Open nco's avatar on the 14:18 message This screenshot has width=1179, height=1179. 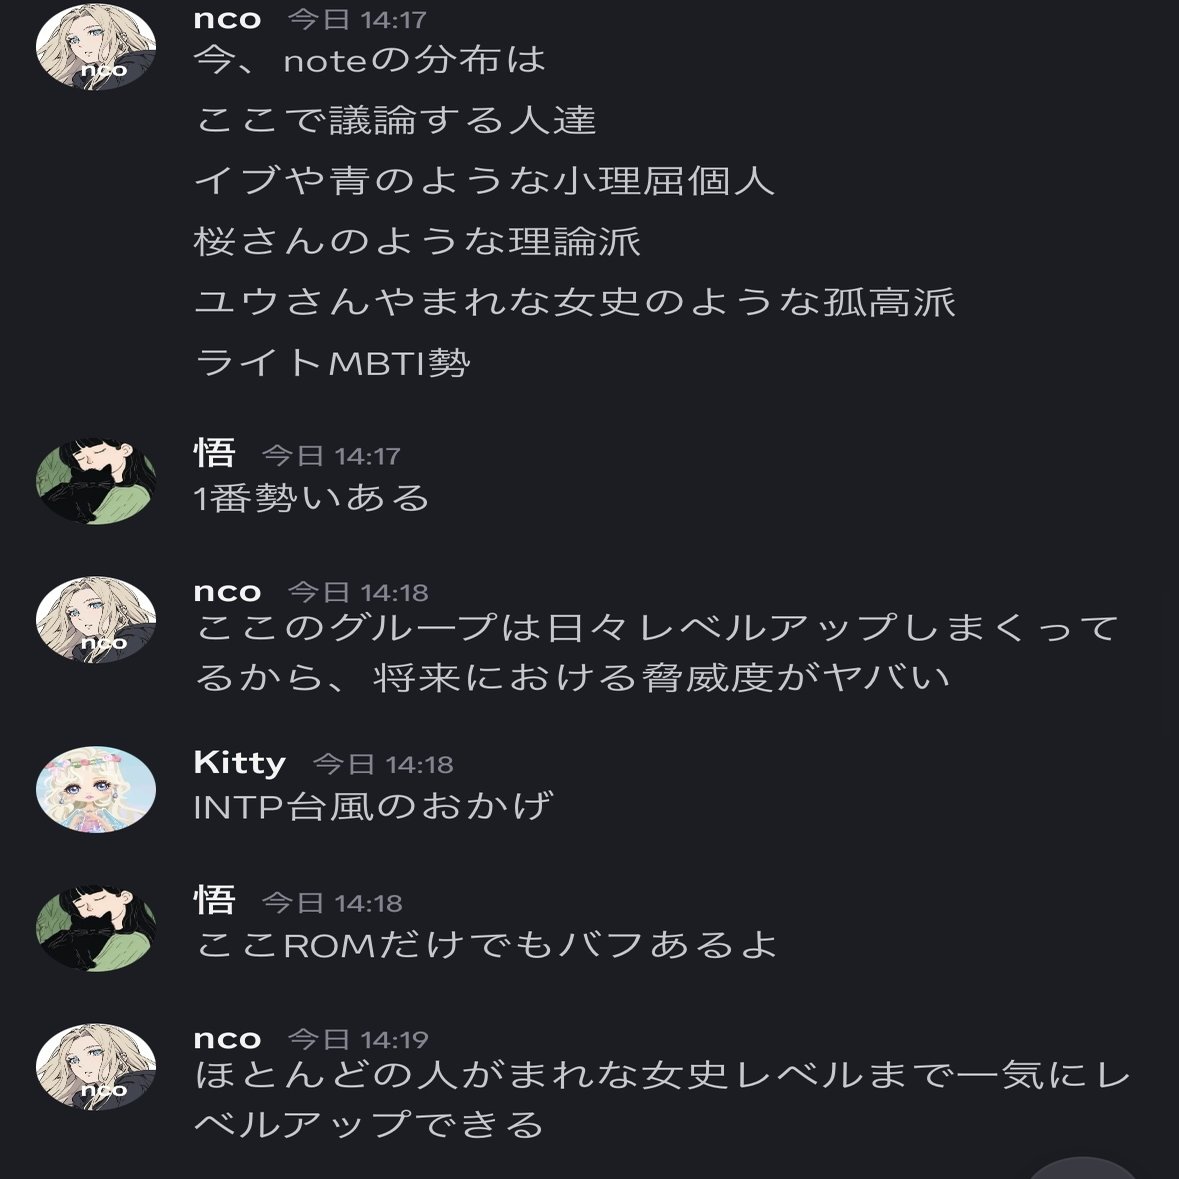tap(96, 620)
